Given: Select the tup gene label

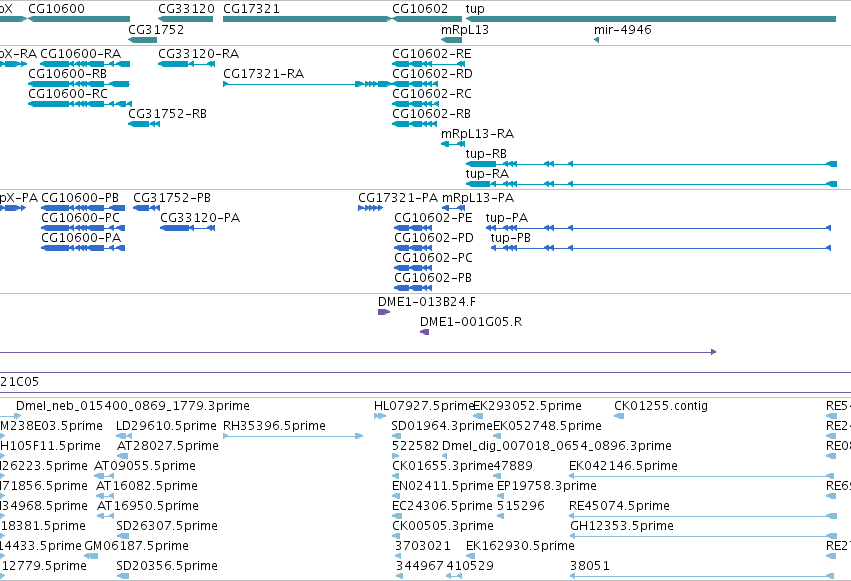Looking at the screenshot, I should 475,9.
